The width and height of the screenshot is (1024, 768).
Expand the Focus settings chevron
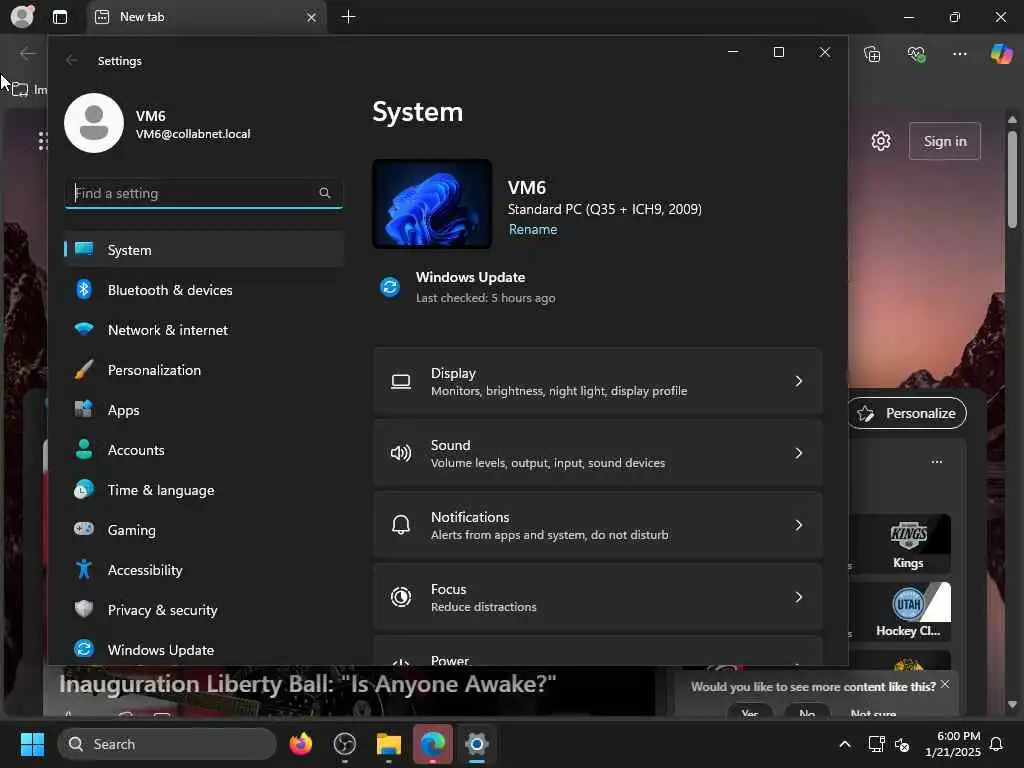(798, 597)
